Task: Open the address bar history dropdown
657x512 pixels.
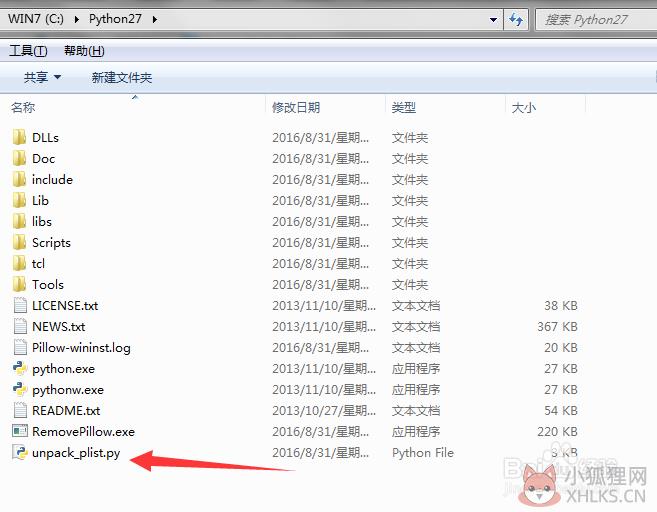Action: [x=493, y=20]
